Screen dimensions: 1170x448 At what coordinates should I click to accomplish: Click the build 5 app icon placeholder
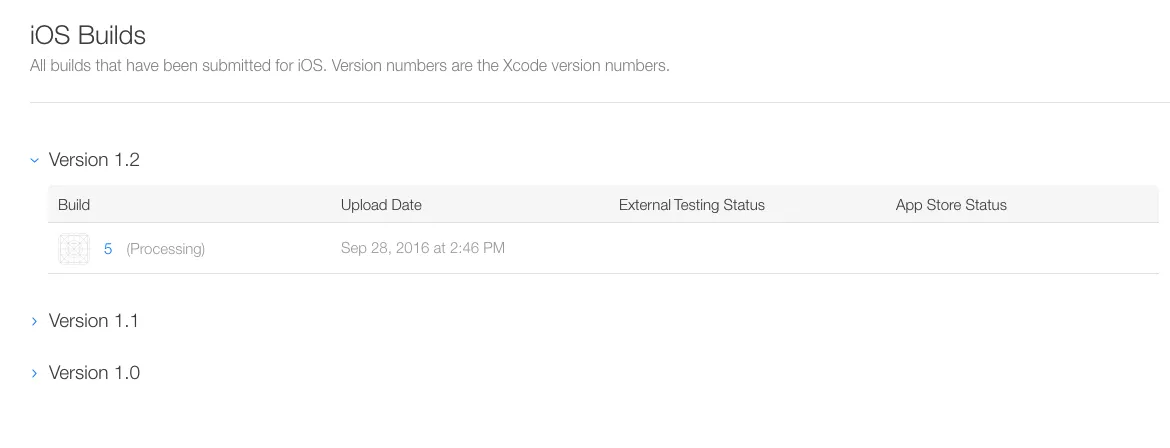coord(74,248)
